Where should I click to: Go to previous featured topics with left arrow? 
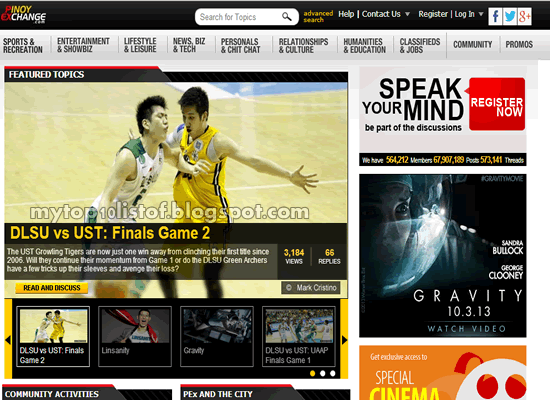point(8,340)
